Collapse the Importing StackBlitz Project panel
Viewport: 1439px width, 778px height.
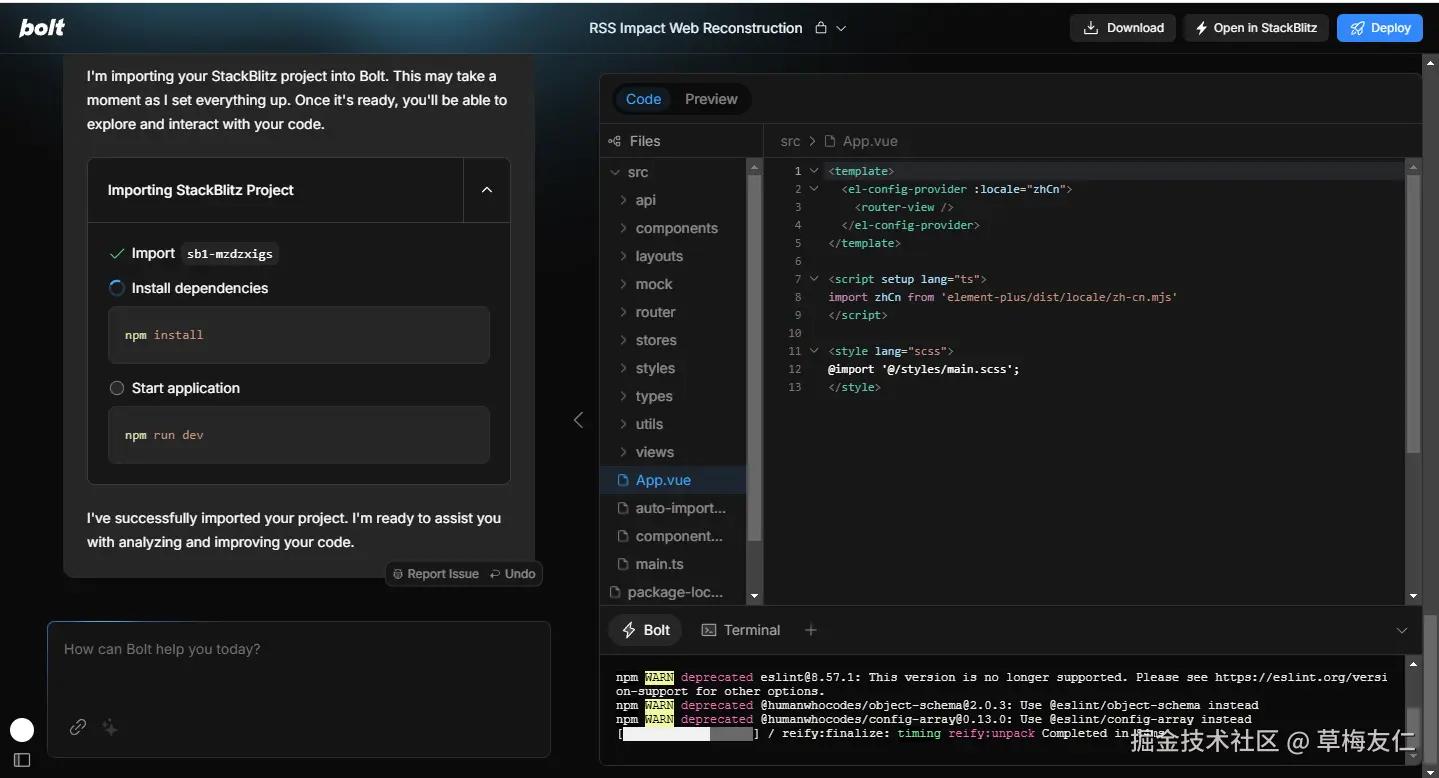487,190
